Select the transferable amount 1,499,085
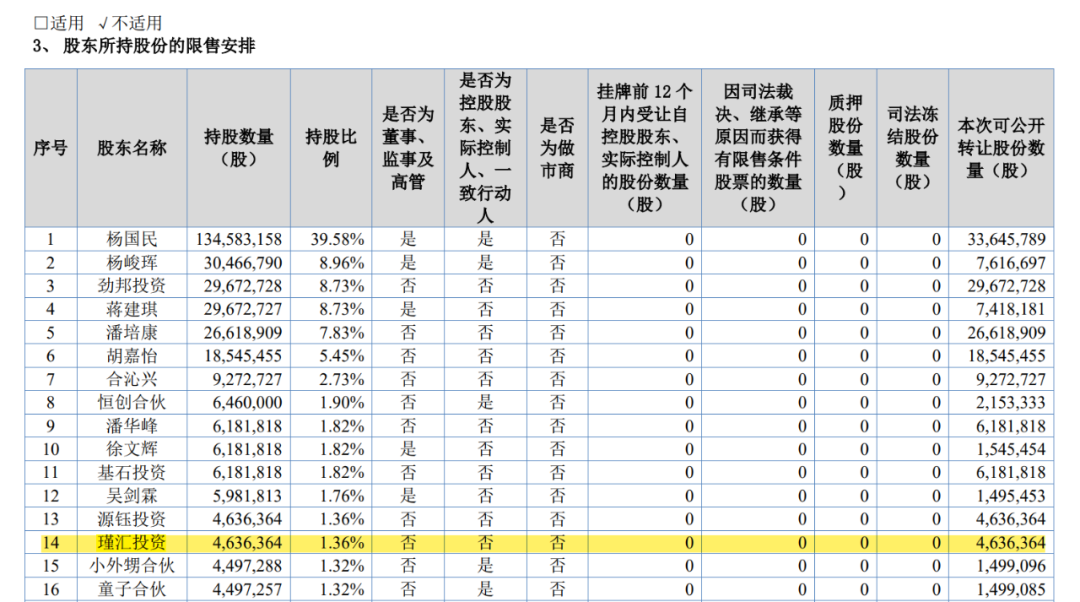 pos(1010,590)
